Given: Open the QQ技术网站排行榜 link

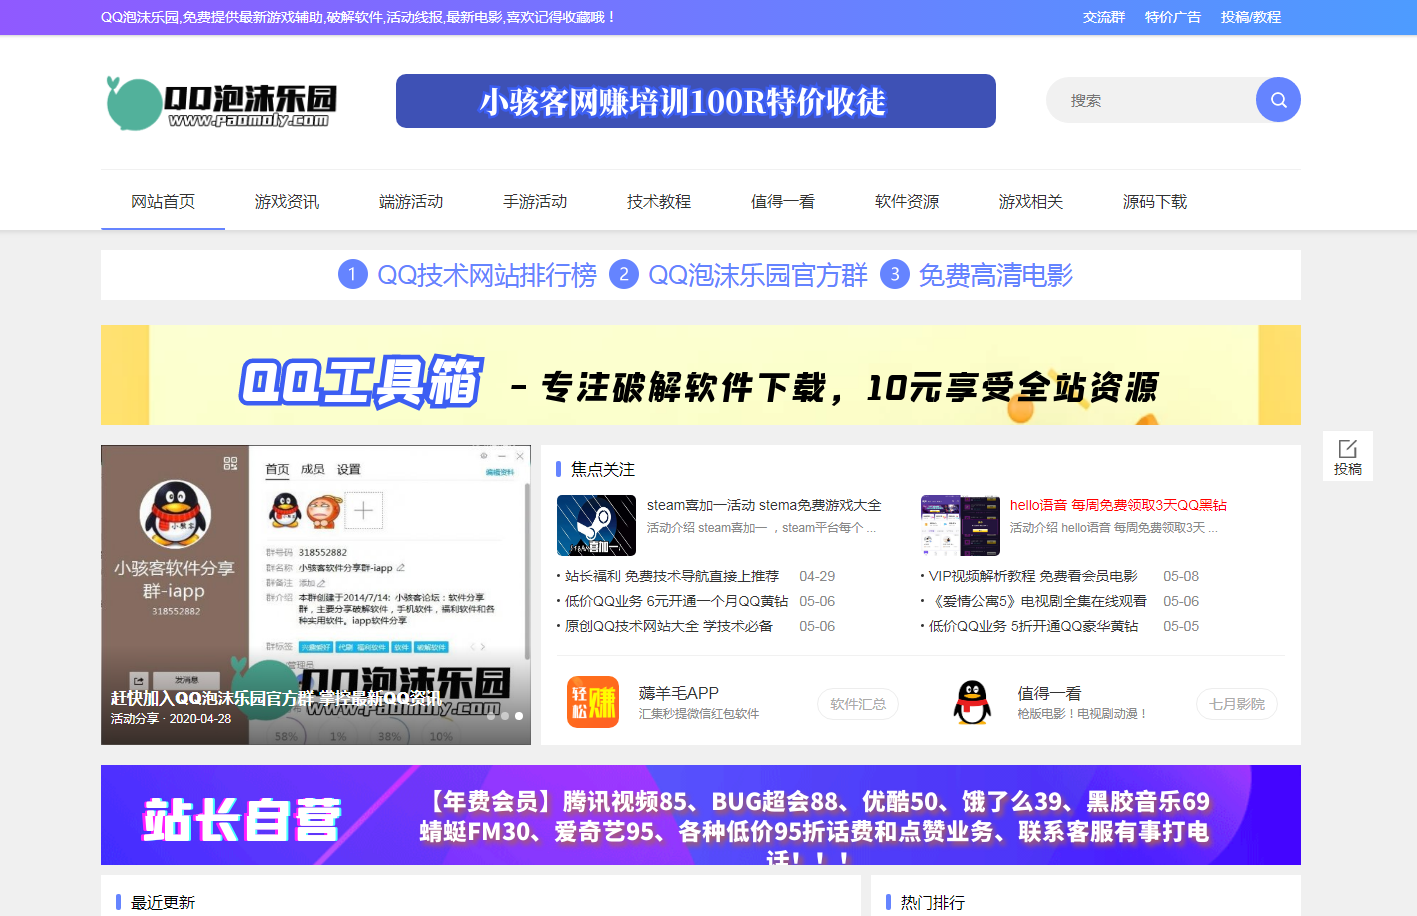Looking at the screenshot, I should pyautogui.click(x=486, y=275).
